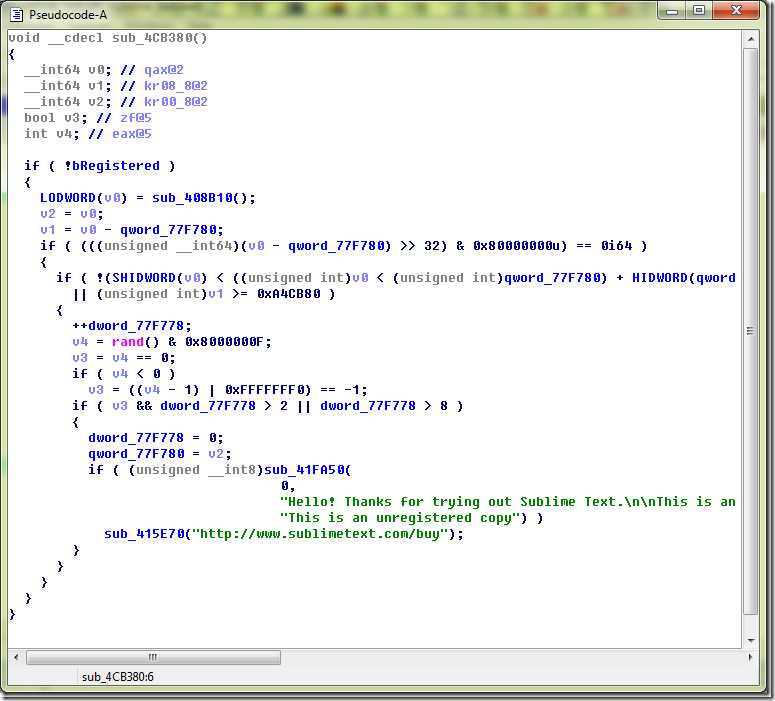
Task: Click the 0xFFFFFFF0 constant
Action: [264, 390]
